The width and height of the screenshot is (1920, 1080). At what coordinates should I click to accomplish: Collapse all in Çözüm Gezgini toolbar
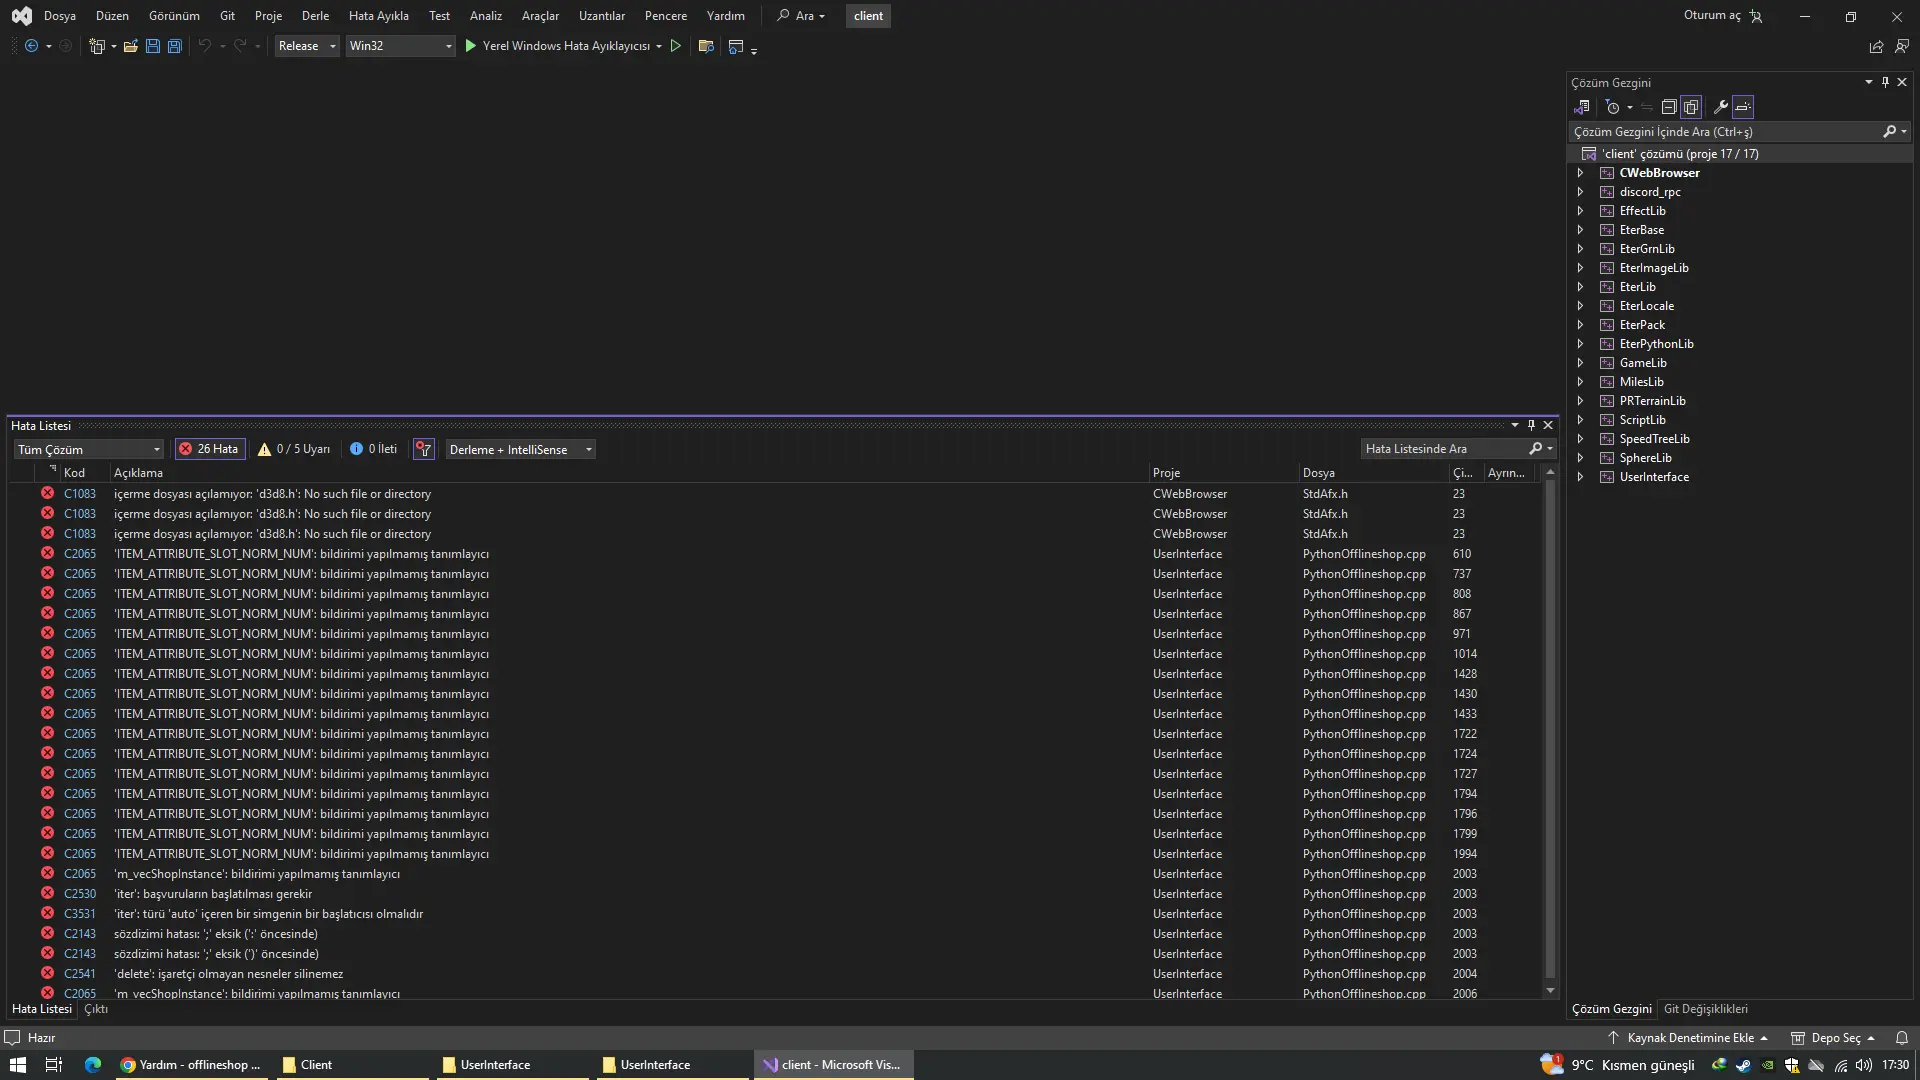tap(1669, 107)
